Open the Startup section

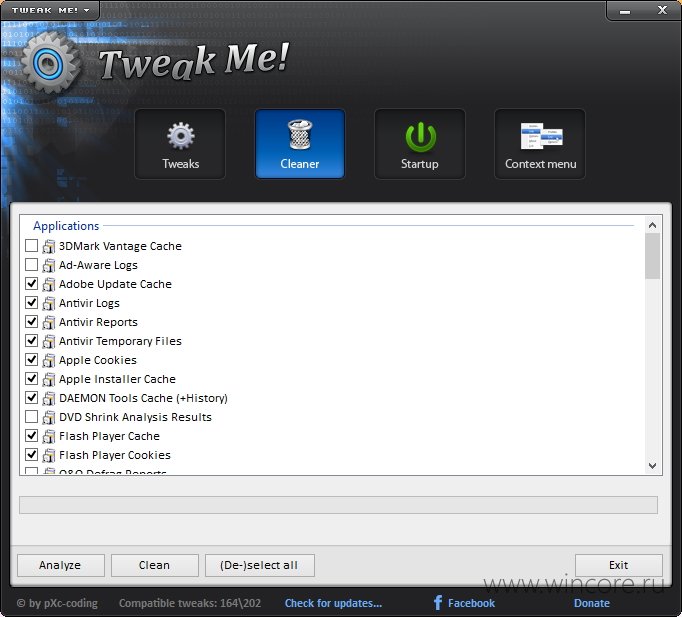coord(420,144)
